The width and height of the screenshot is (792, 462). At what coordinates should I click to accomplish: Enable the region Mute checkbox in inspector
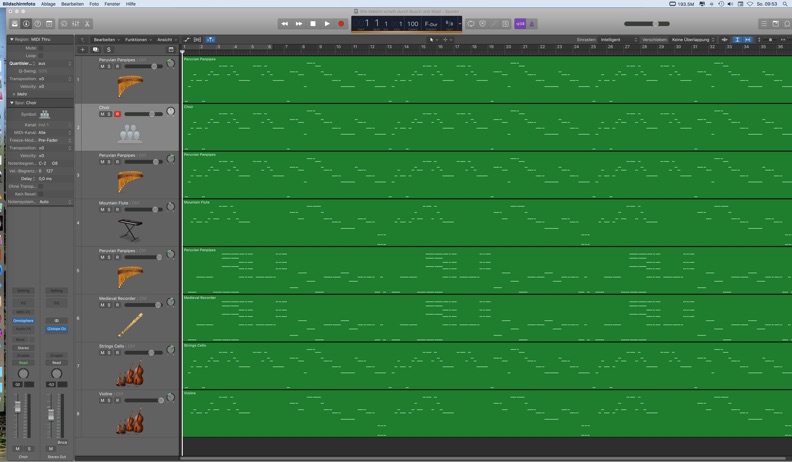coord(41,48)
